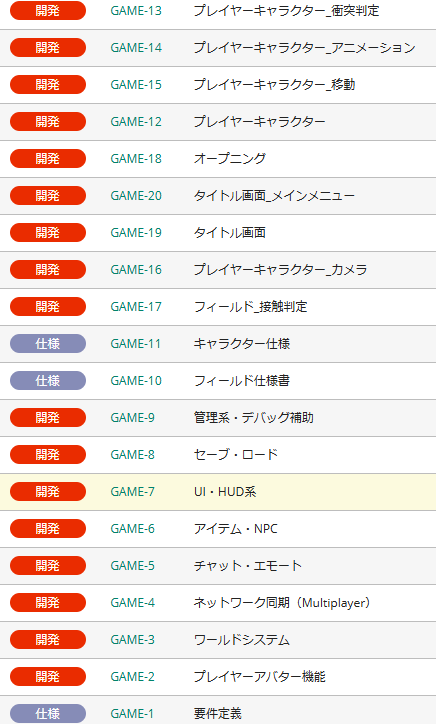Open issue link GAME-14
This screenshot has height=724, width=436.
(x=136, y=48)
